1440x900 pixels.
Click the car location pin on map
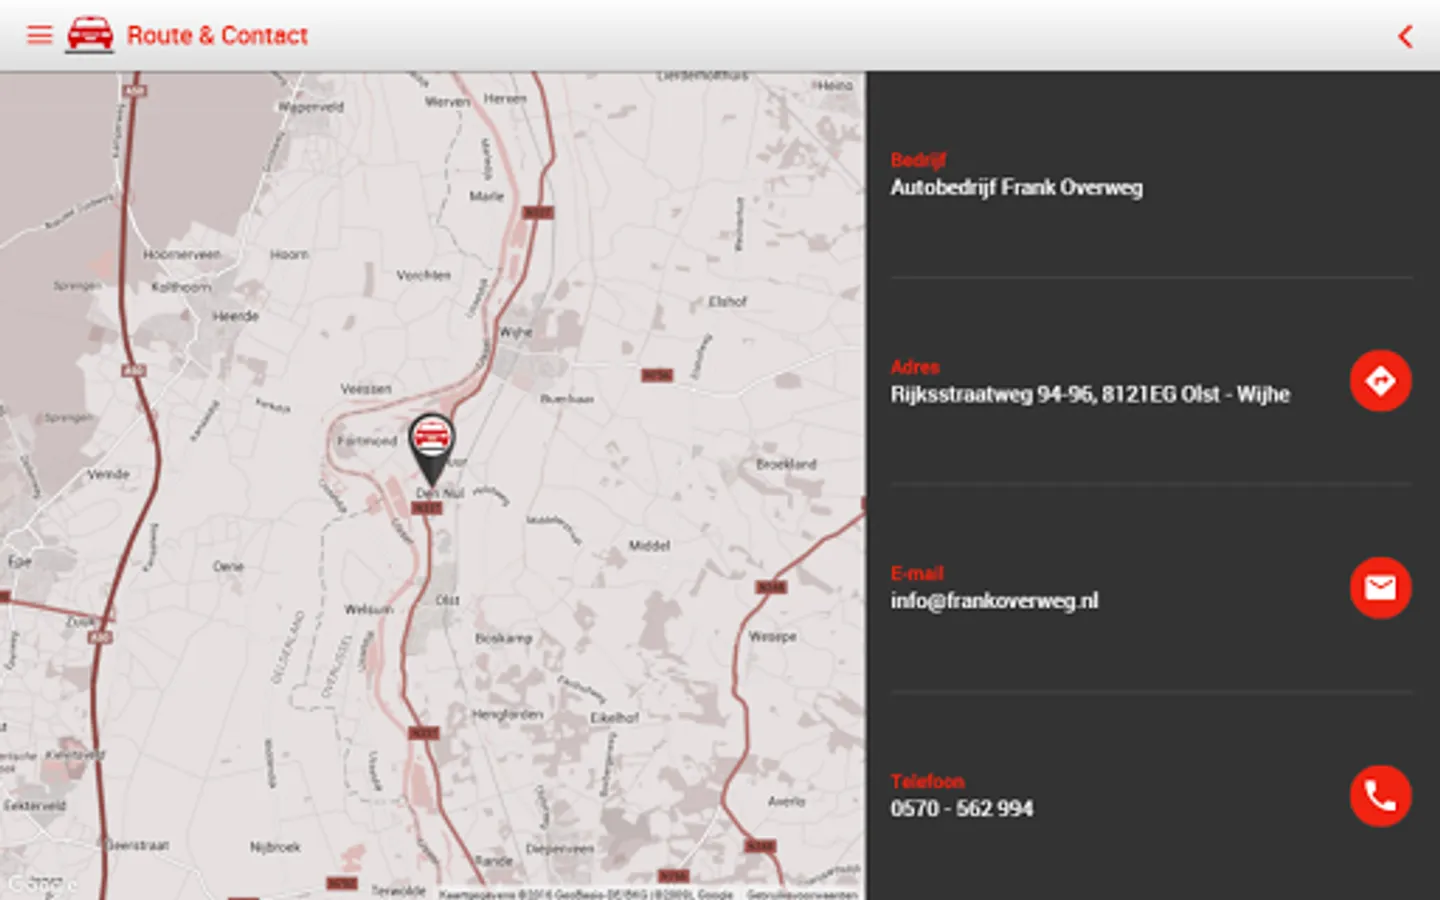pyautogui.click(x=432, y=450)
